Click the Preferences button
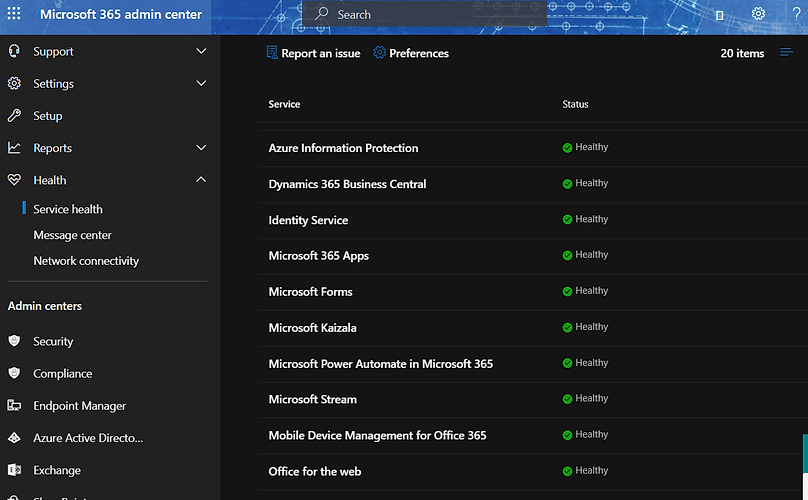 [411, 53]
